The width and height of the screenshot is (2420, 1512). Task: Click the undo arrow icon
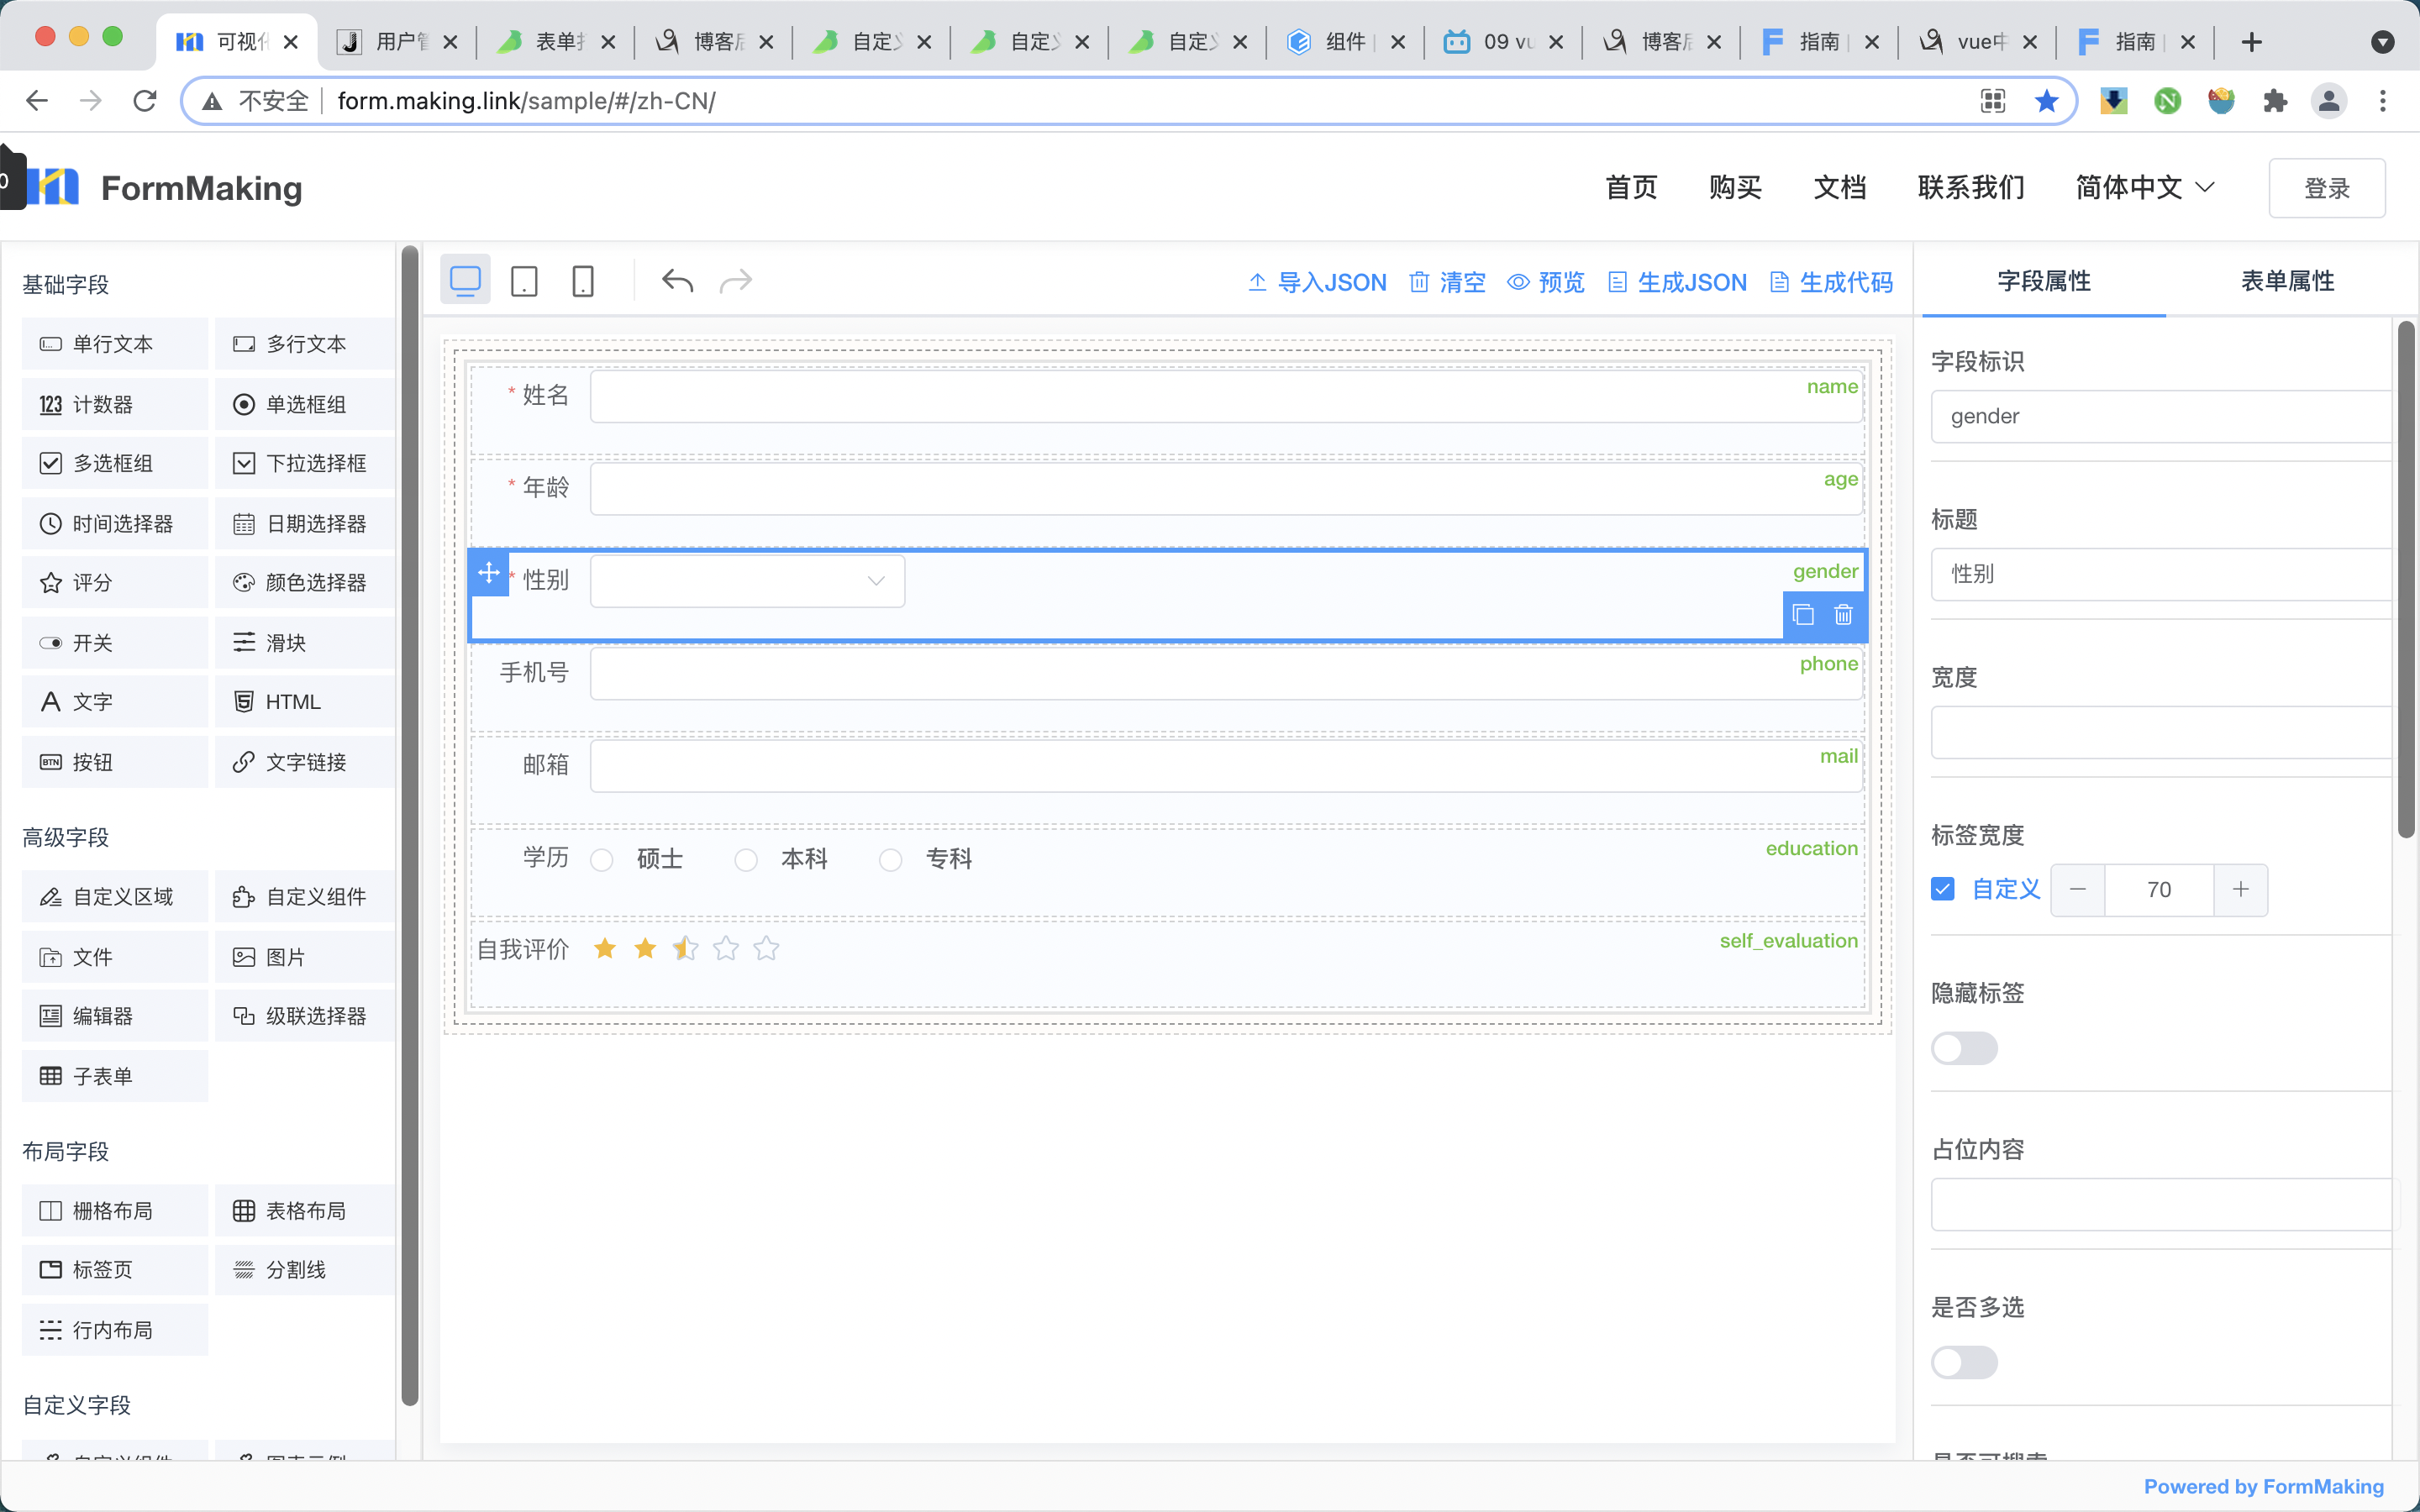(677, 281)
